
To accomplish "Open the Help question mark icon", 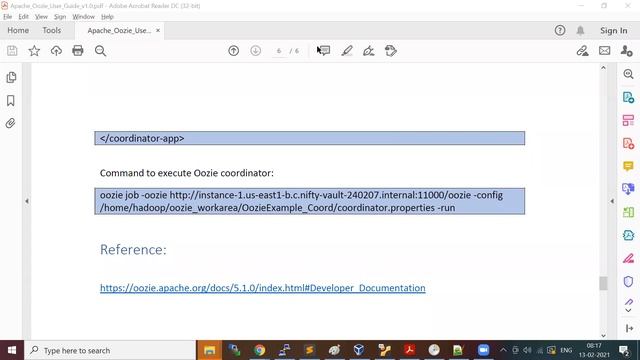I will 560,30.
